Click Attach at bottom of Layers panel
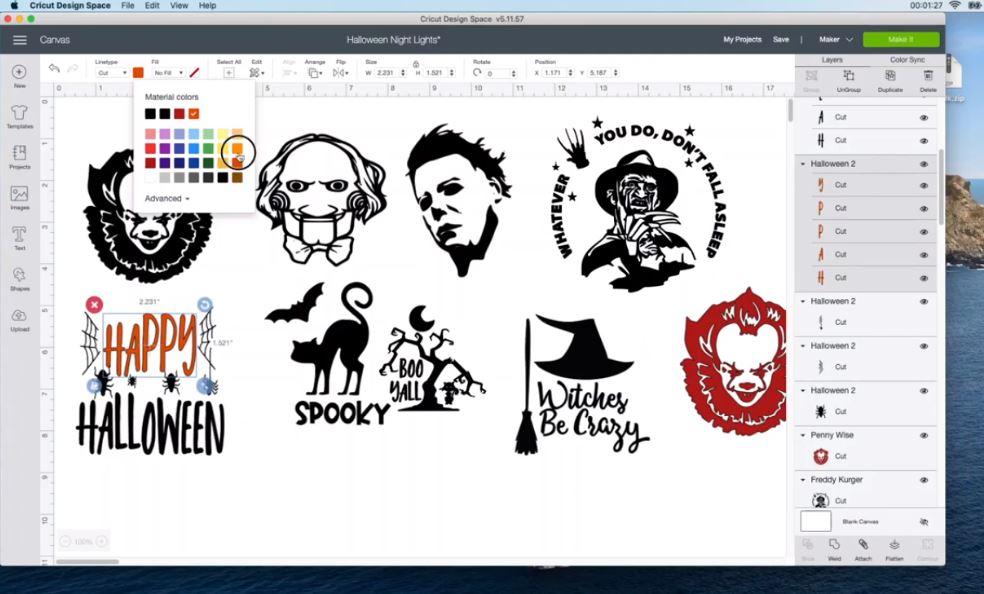984x594 pixels. pos(864,549)
